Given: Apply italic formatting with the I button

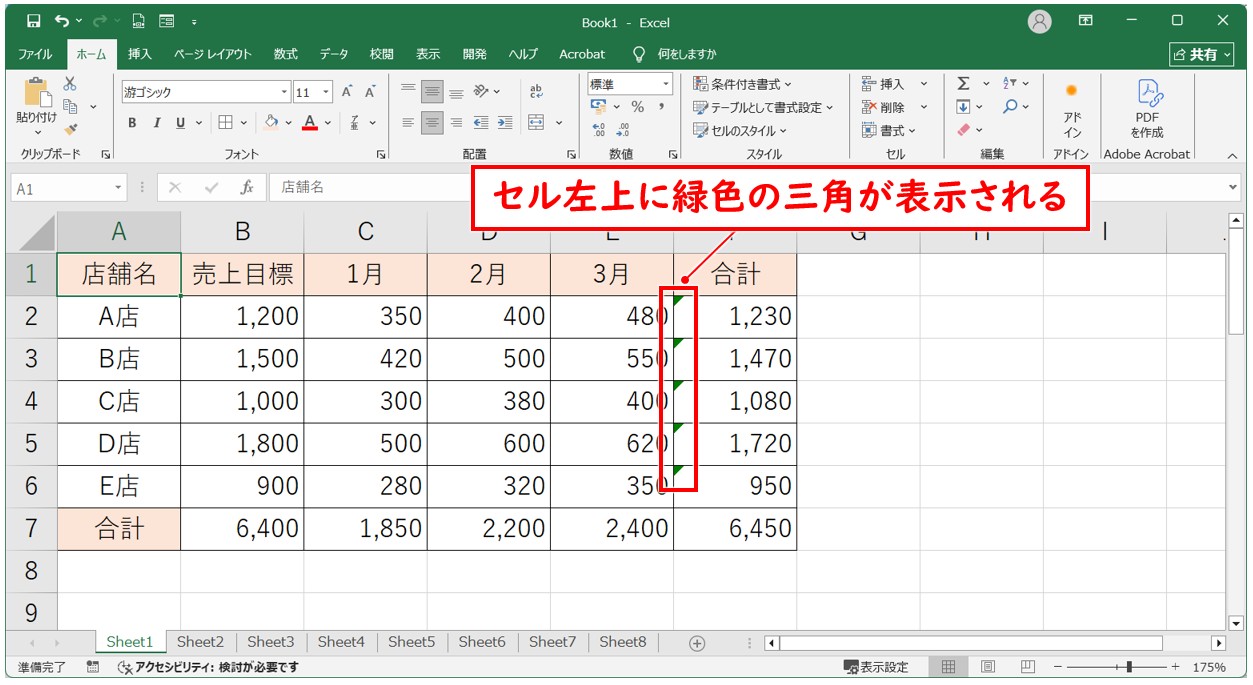Looking at the screenshot, I should pyautogui.click(x=156, y=123).
